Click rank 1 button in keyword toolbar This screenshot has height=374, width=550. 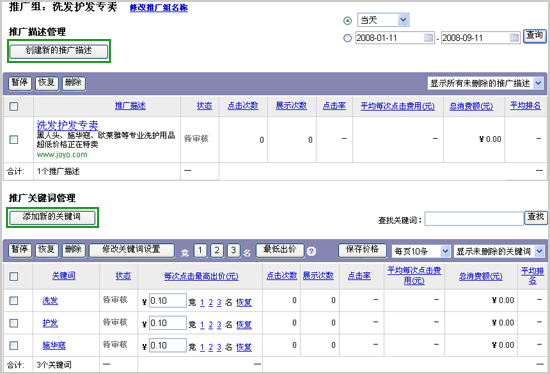pos(200,251)
